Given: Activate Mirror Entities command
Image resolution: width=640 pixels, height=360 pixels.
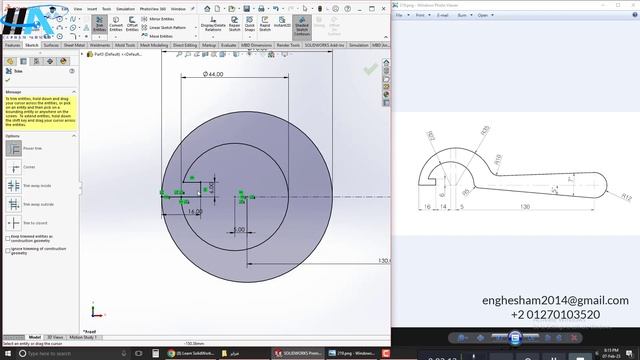Looking at the screenshot, I should 158,19.
